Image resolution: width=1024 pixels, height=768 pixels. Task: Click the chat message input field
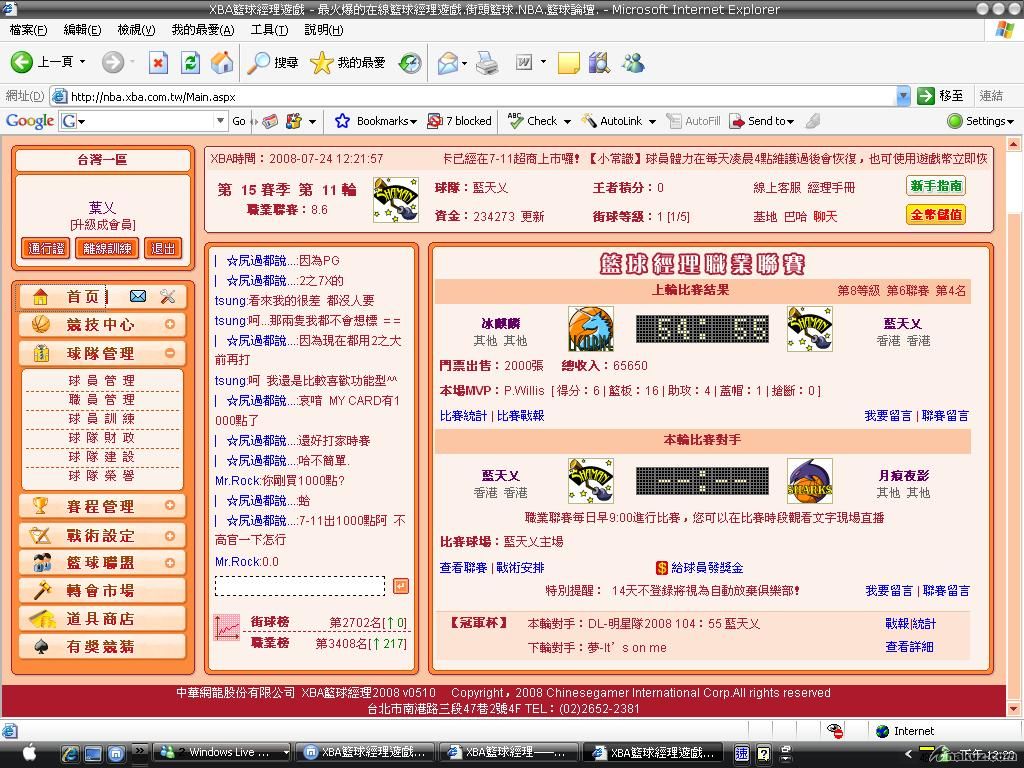[x=300, y=586]
